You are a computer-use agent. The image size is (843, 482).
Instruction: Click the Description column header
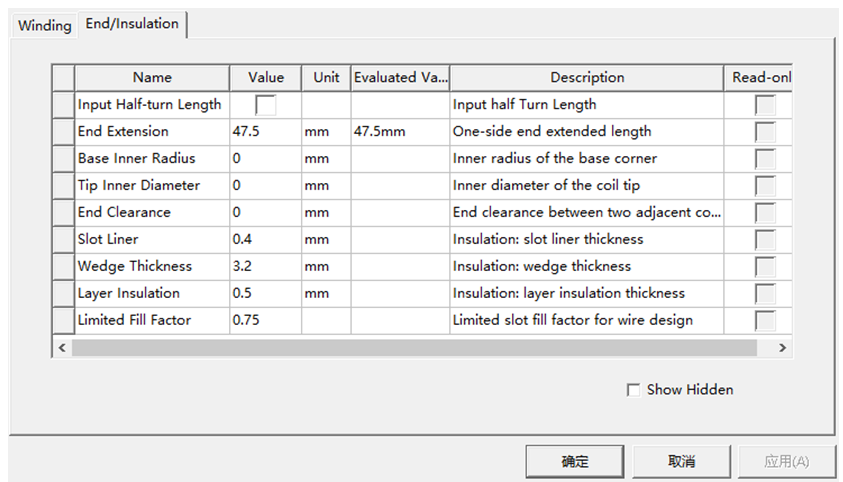coord(587,78)
